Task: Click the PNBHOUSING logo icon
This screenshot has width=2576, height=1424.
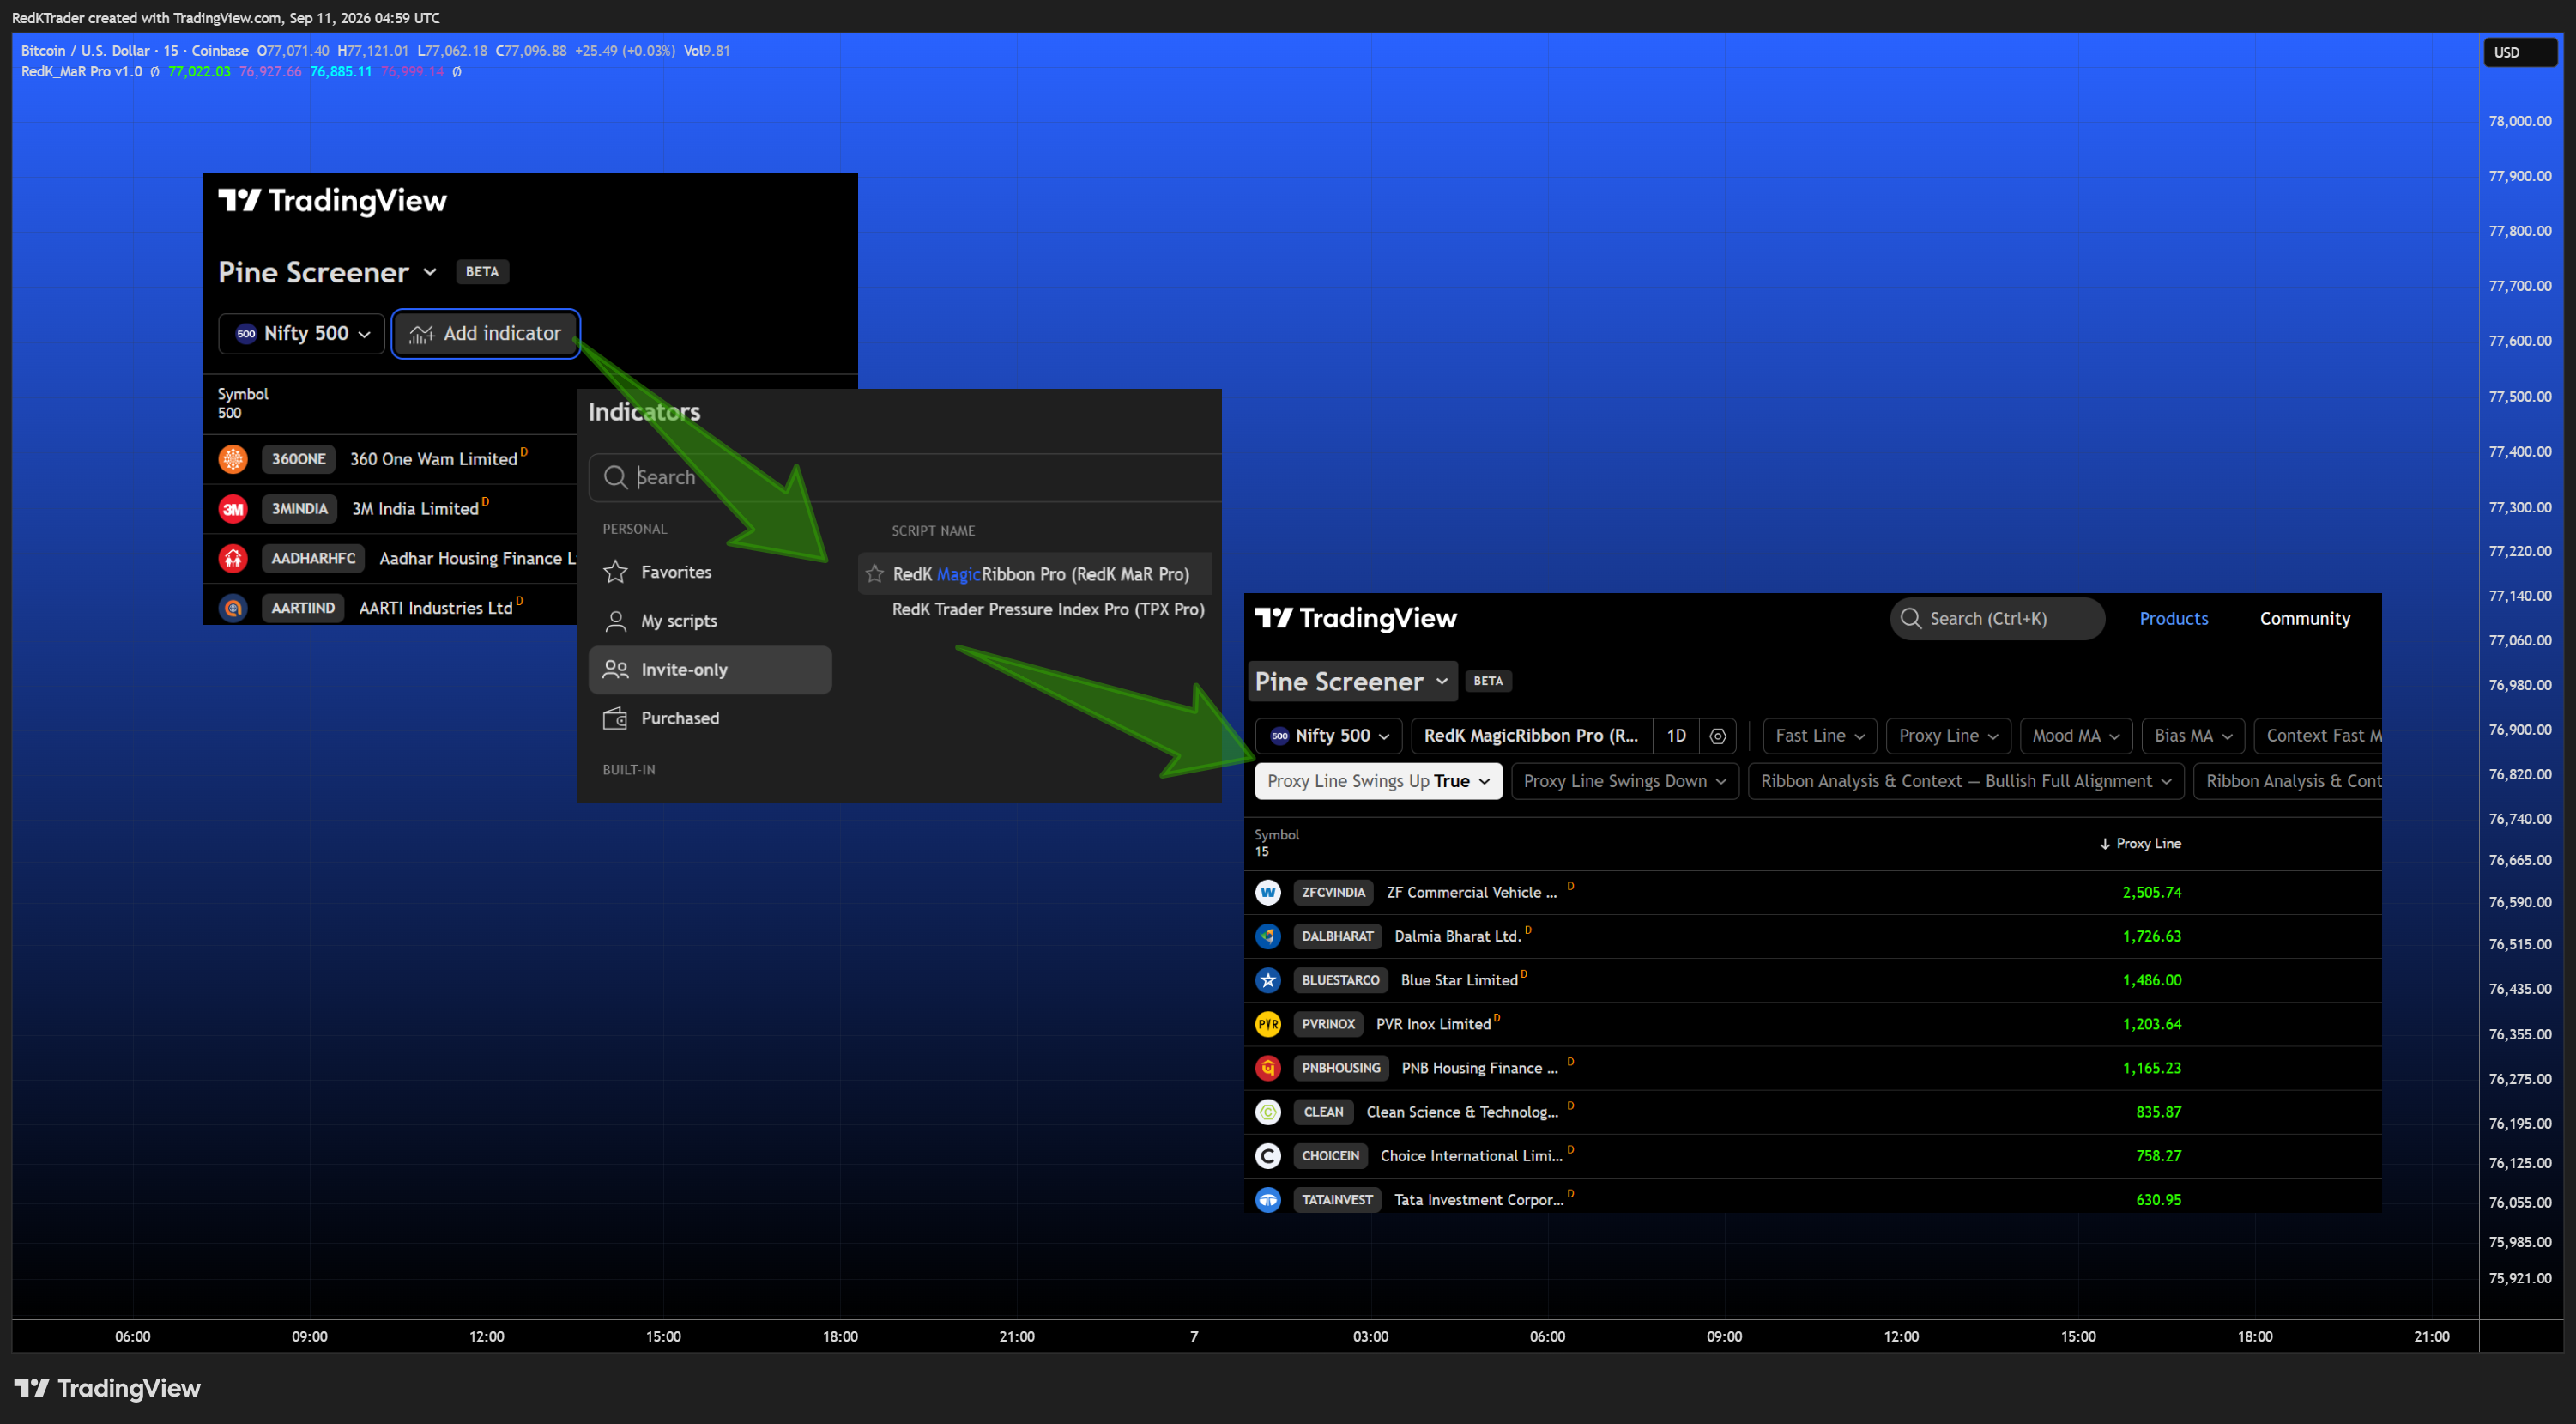Action: 1268,1068
